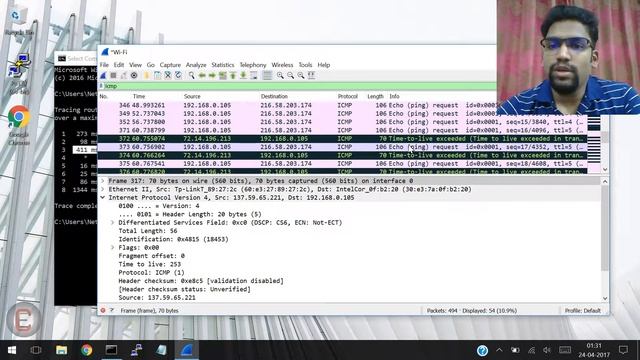Go back in packet history
Viewport: 640px width, 360px height.
(202, 76)
